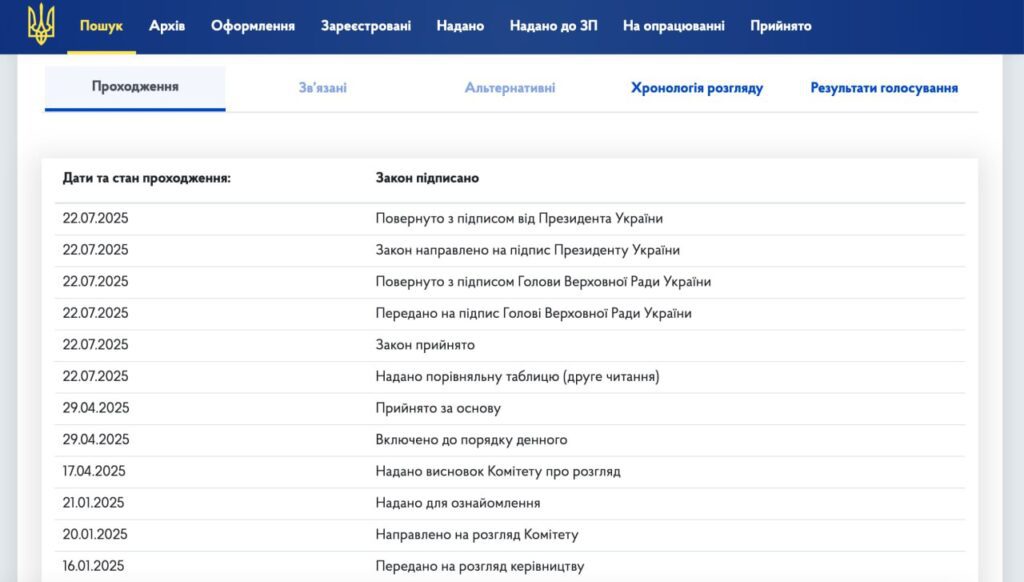Open На опрацюванні in top menu

coord(673,26)
